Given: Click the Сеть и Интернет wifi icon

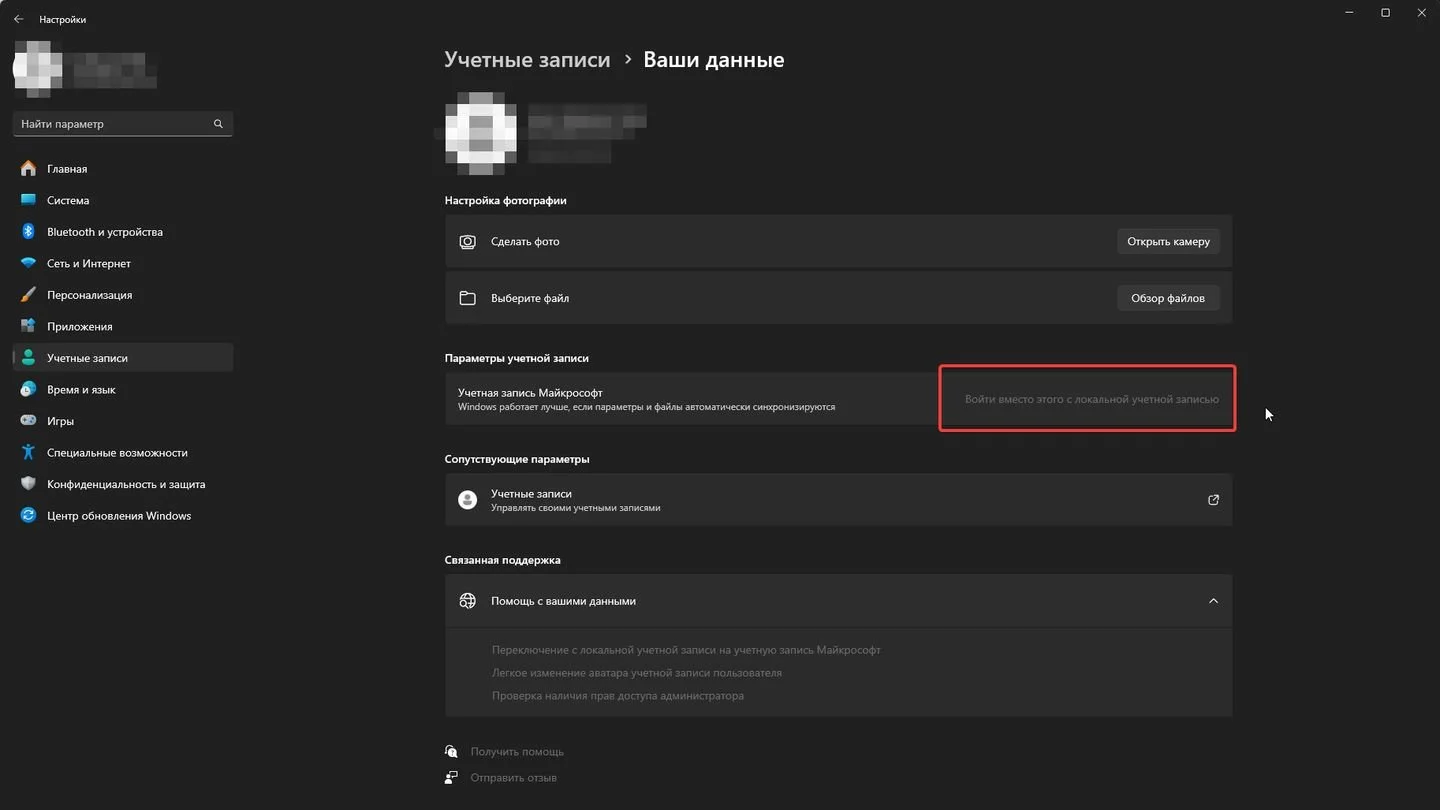Looking at the screenshot, I should (28, 263).
